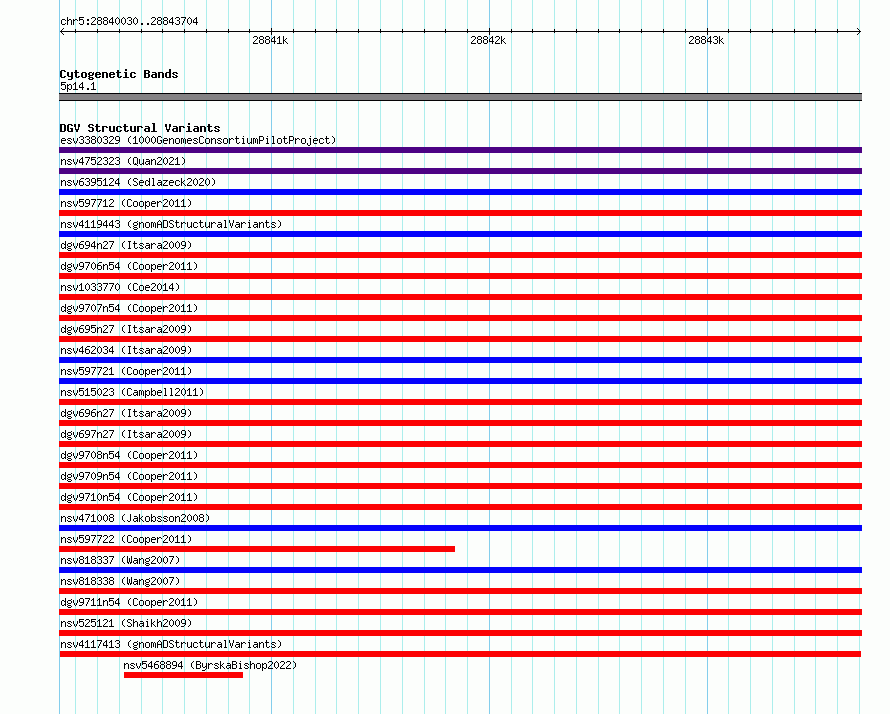Image resolution: width=890 pixels, height=714 pixels.
Task: Open variant nsv597712 (Cooper2011)
Action: (x=126, y=203)
